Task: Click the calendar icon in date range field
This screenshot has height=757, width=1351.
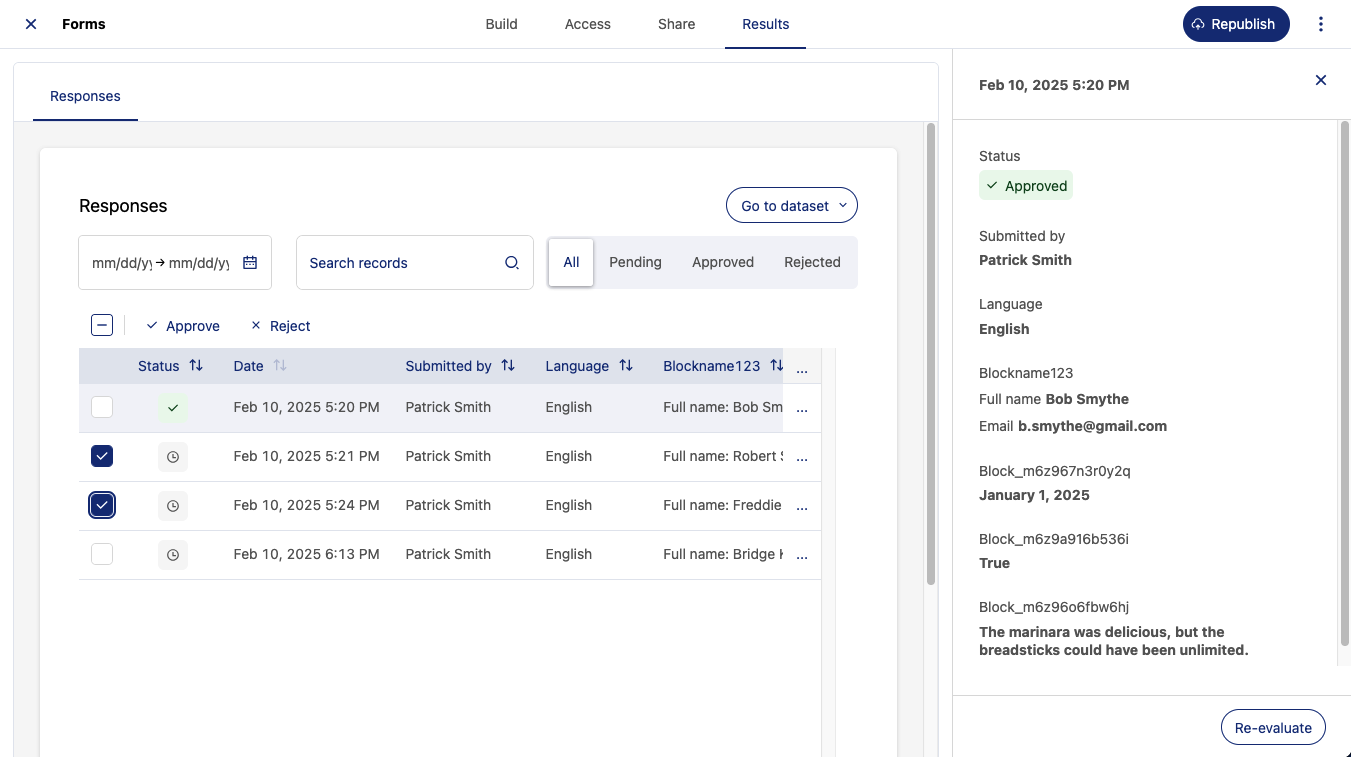Action: 250,263
